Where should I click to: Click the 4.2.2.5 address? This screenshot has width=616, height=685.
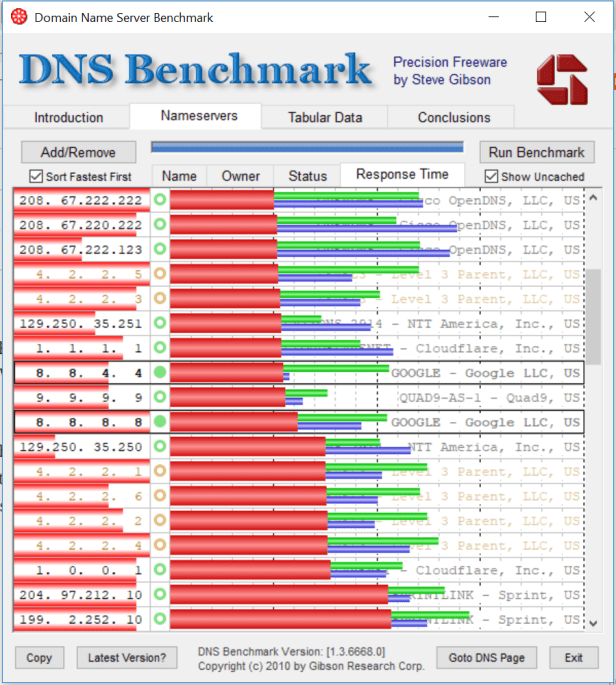coord(89,274)
